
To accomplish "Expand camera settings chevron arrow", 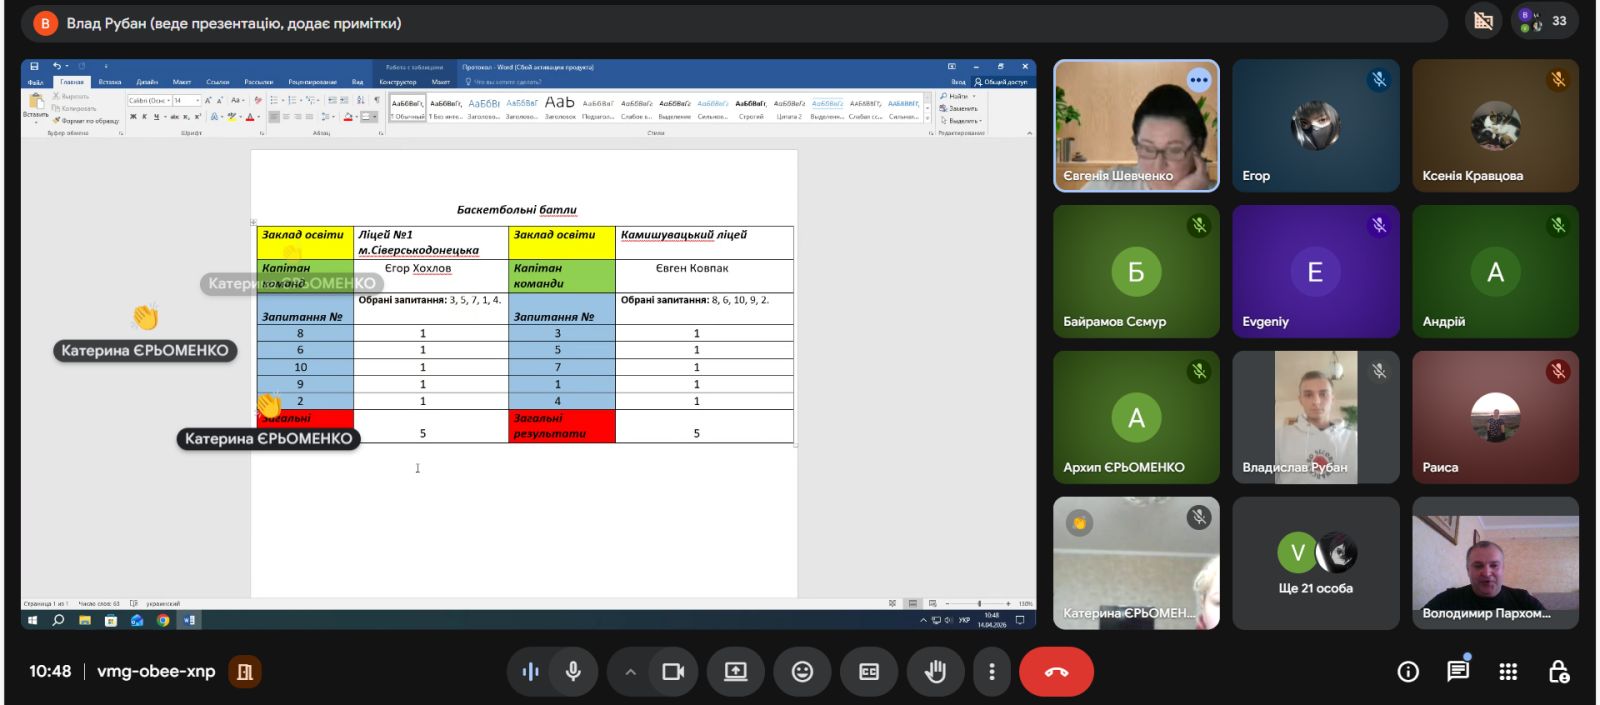I will [630, 672].
